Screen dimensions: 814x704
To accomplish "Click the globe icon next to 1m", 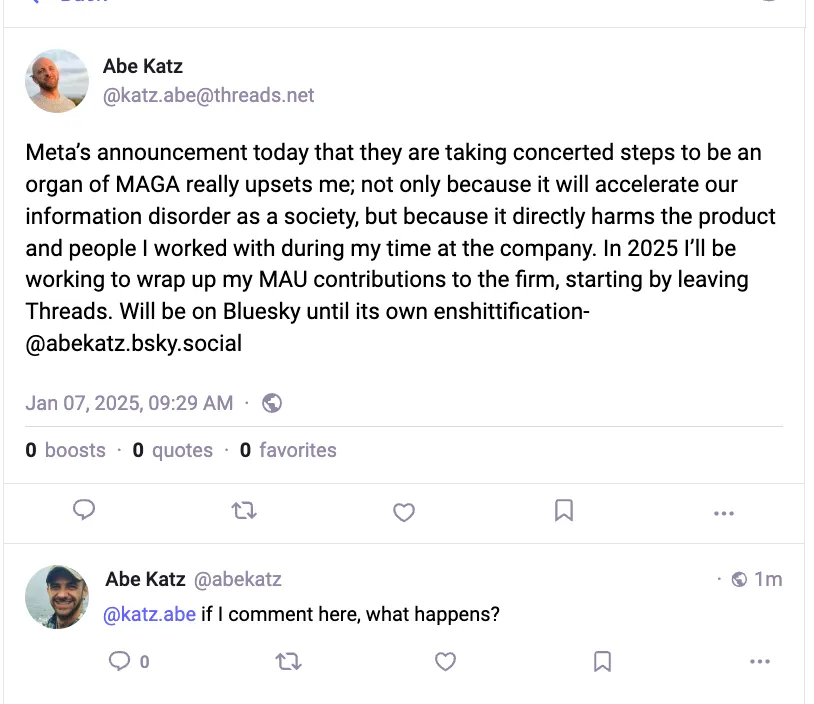I will click(740, 579).
